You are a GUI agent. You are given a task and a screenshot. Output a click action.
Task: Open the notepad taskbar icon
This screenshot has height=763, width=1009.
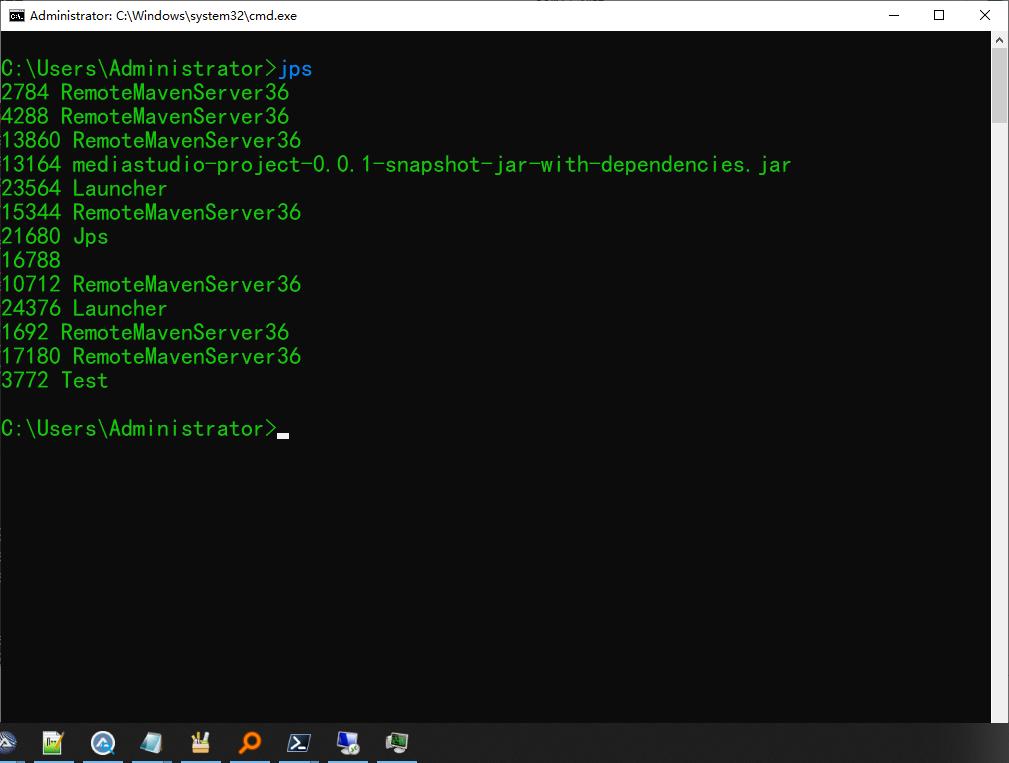151,743
